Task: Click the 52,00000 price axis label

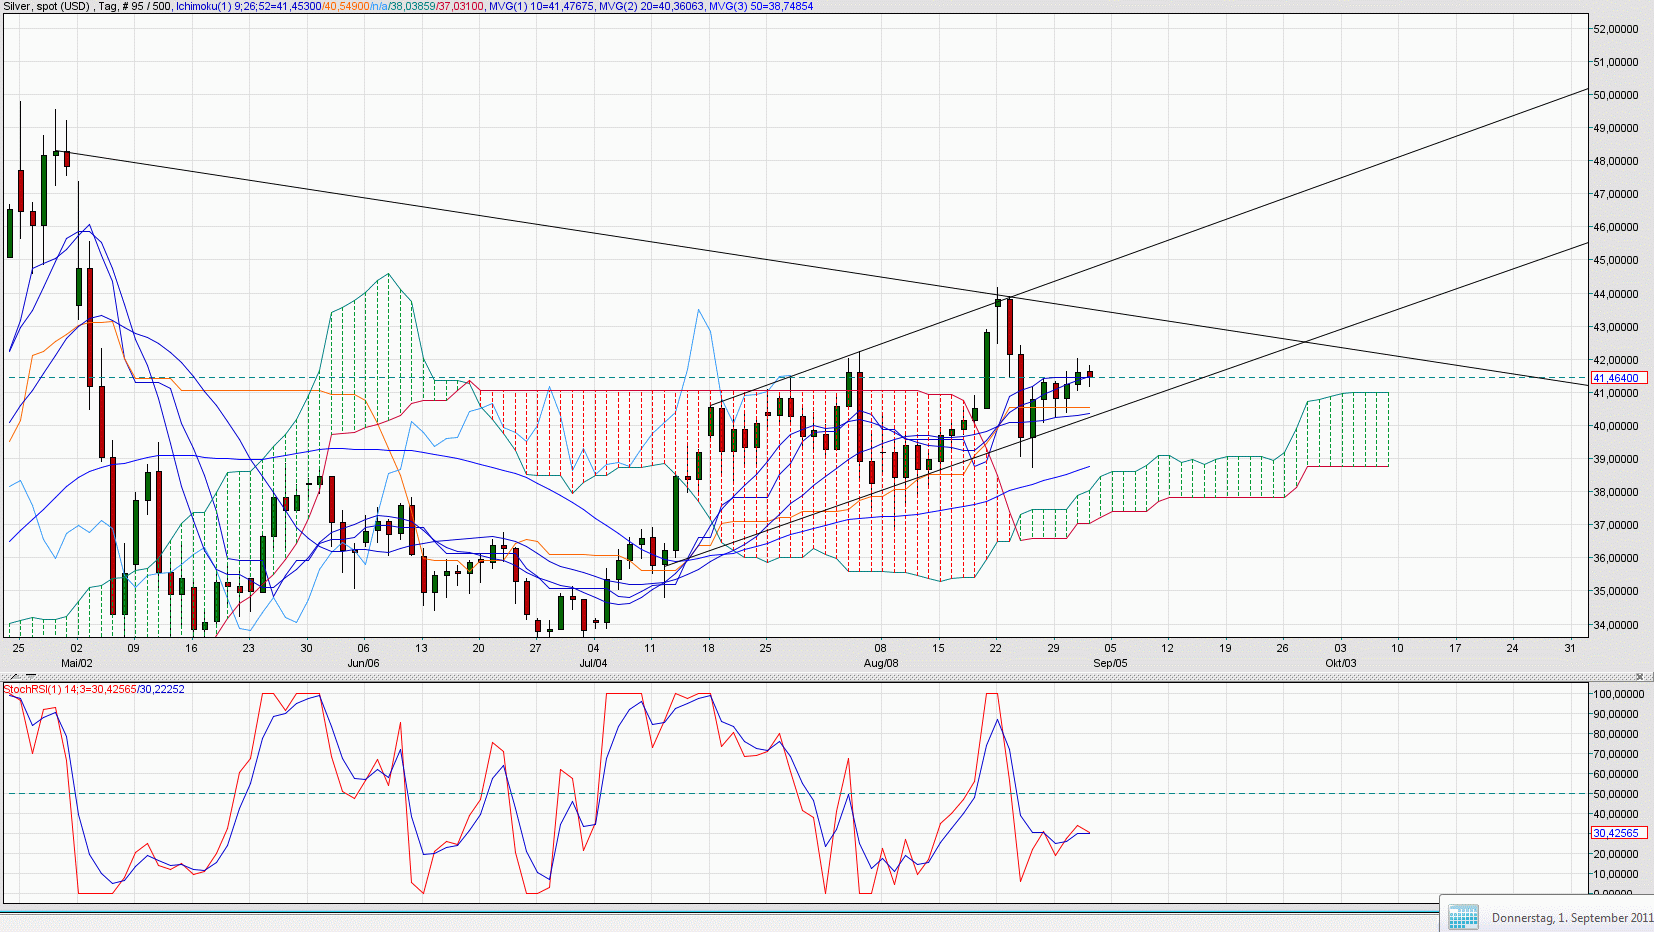Action: (1616, 29)
